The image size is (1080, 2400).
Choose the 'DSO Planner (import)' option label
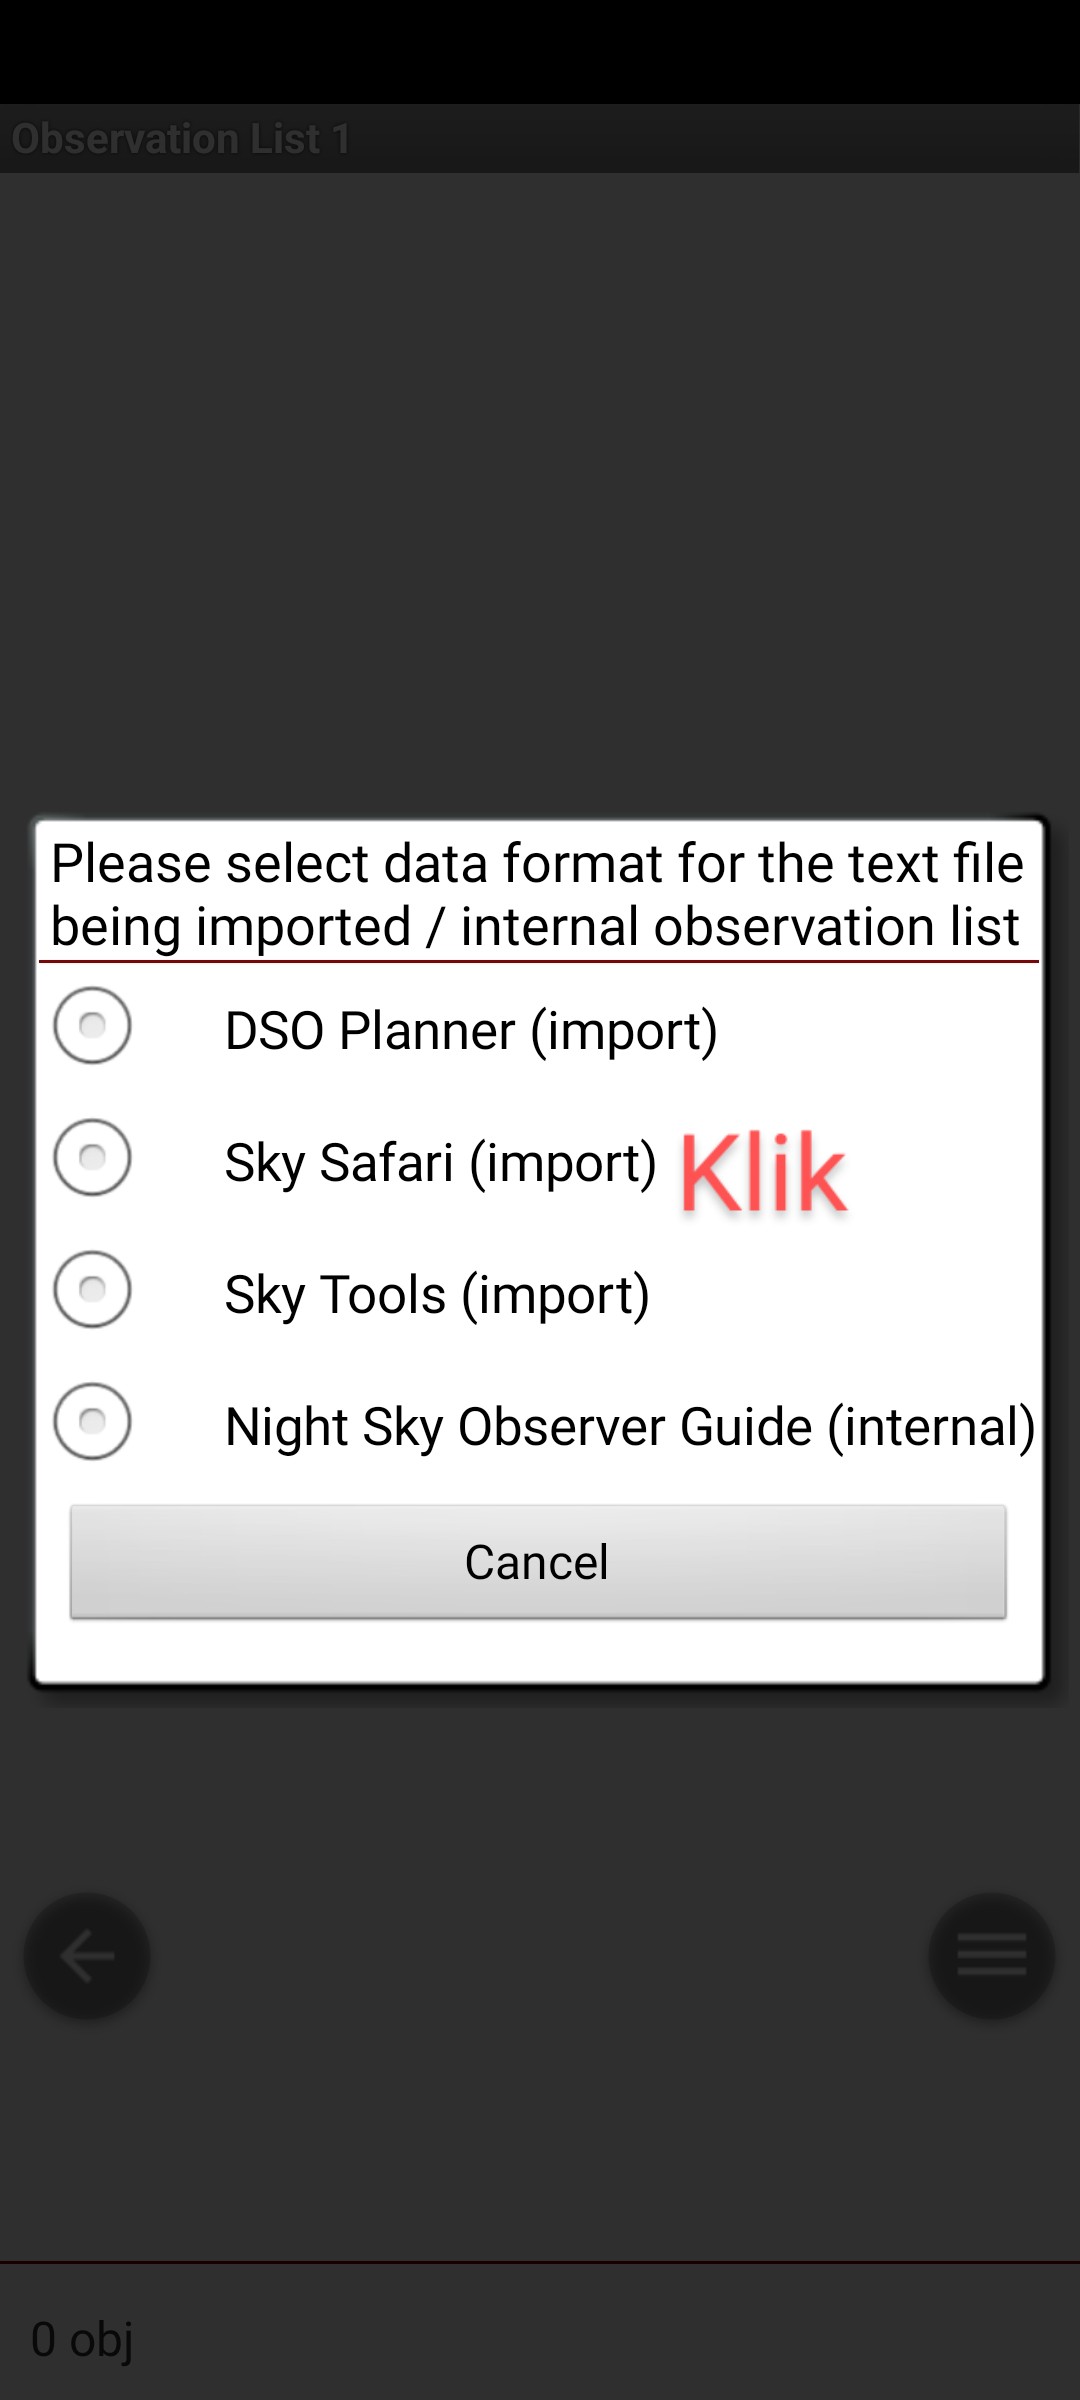pos(471,1031)
